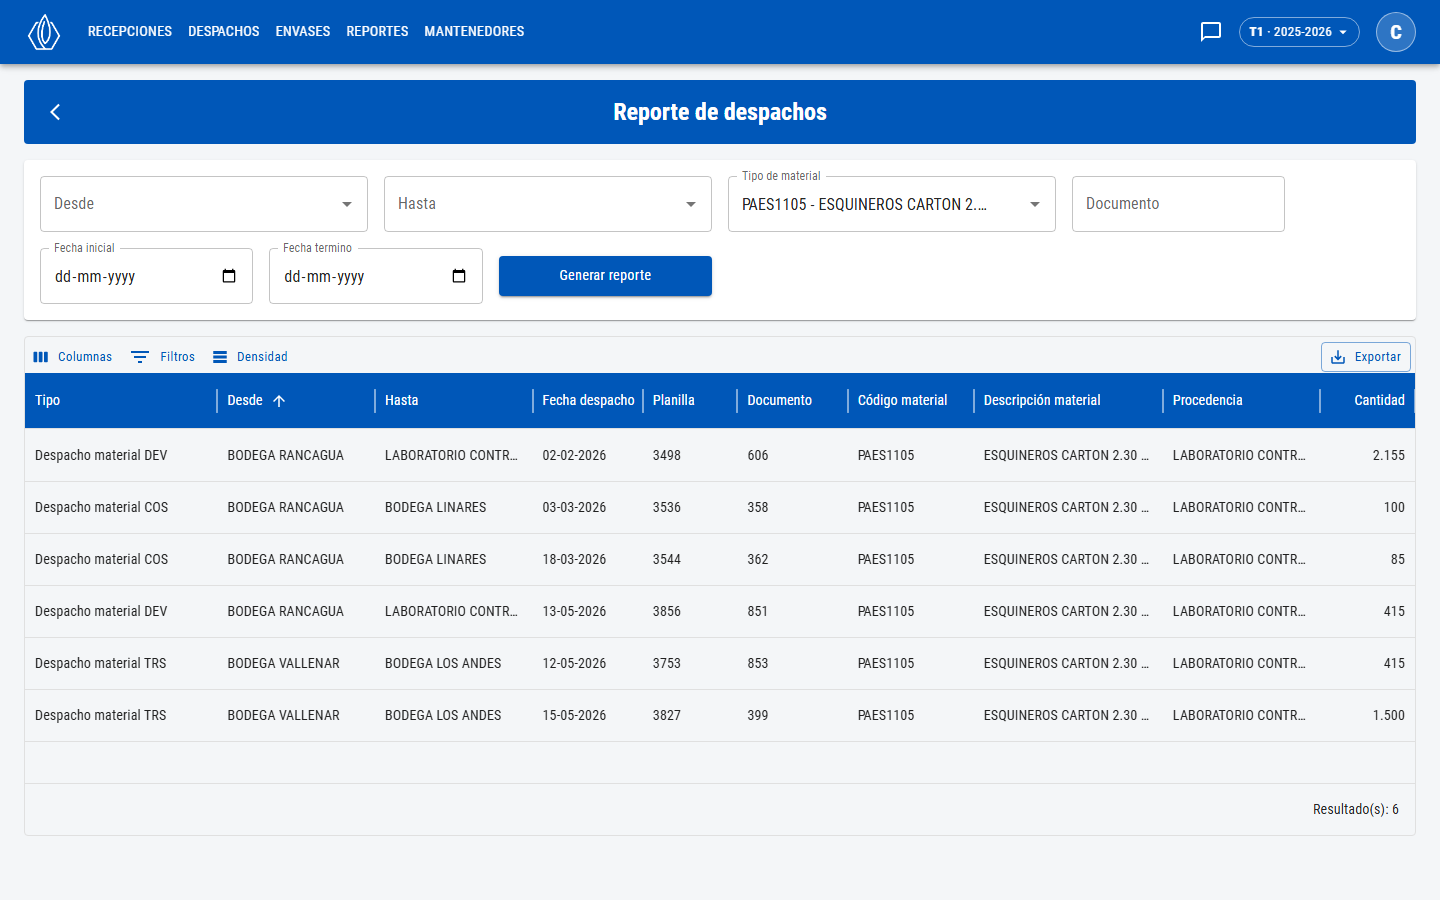Open user avatar C menu

click(1395, 32)
